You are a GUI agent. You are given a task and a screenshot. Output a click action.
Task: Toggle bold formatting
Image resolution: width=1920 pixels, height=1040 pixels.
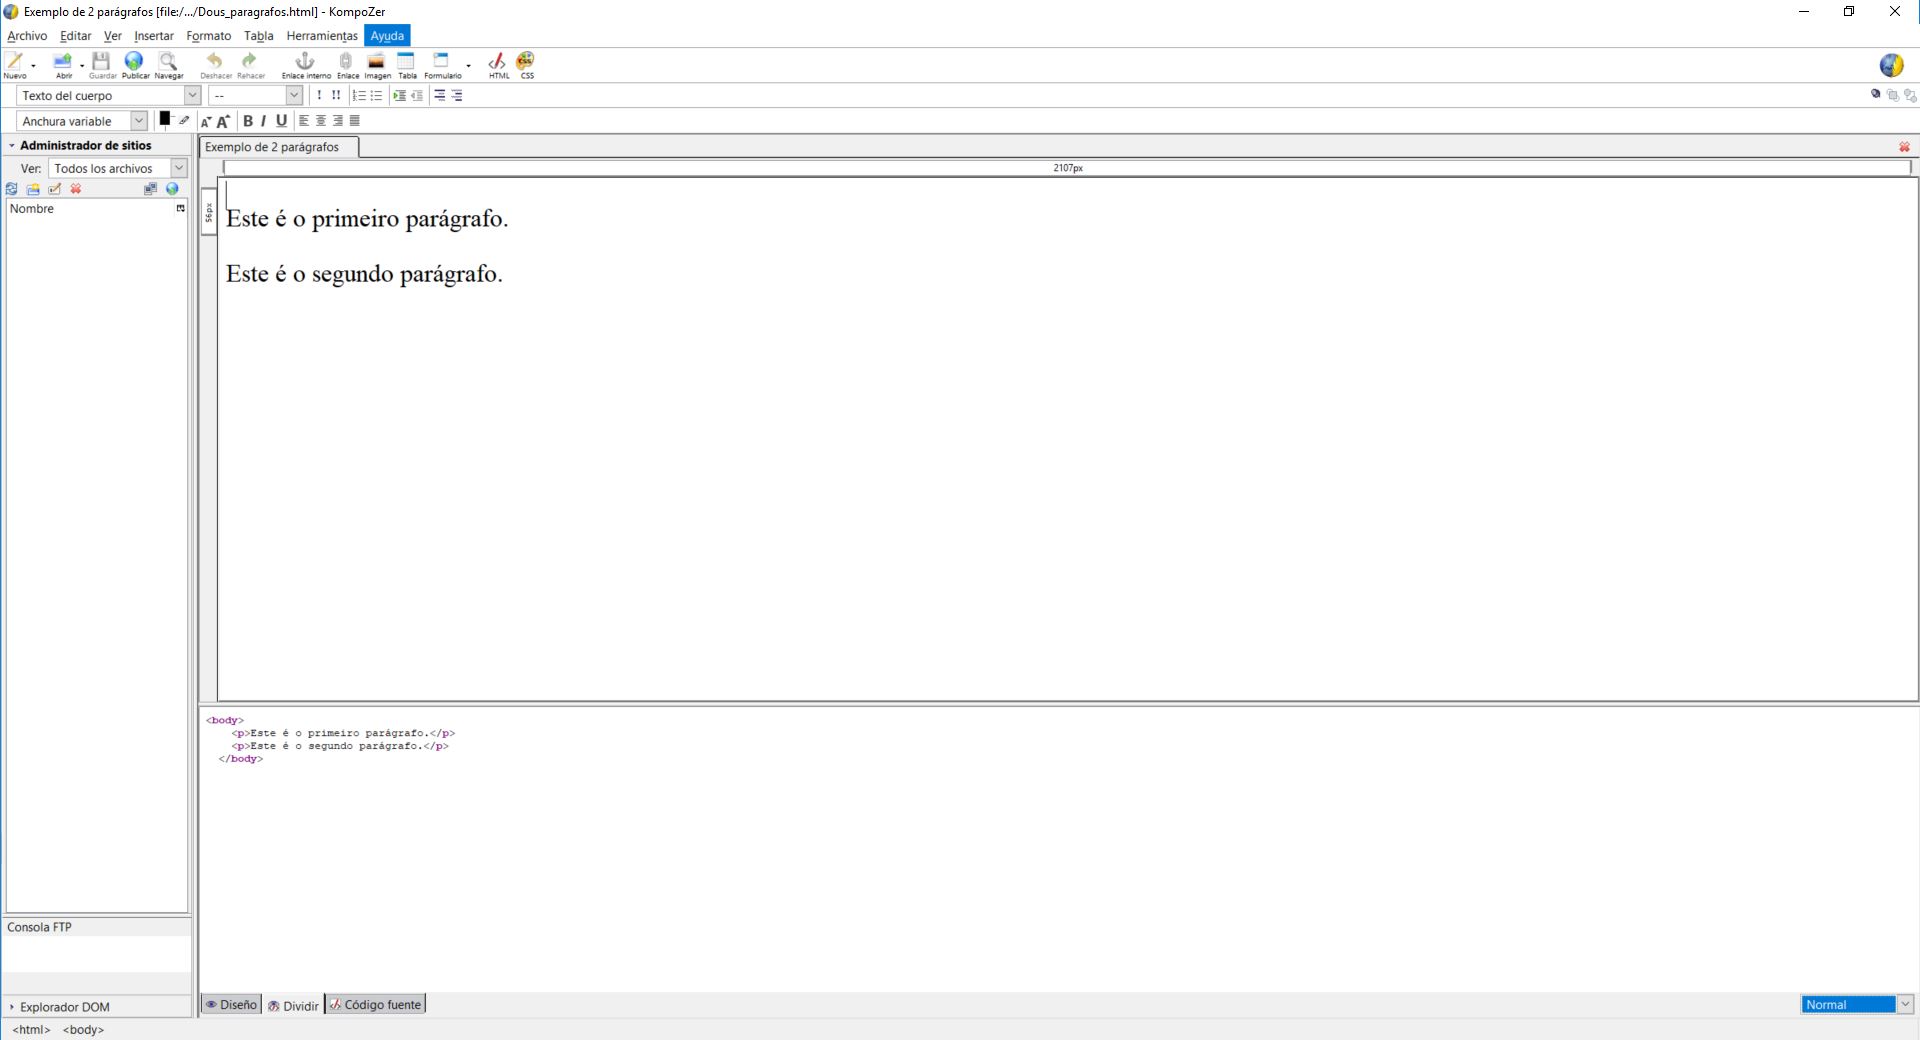click(x=247, y=121)
